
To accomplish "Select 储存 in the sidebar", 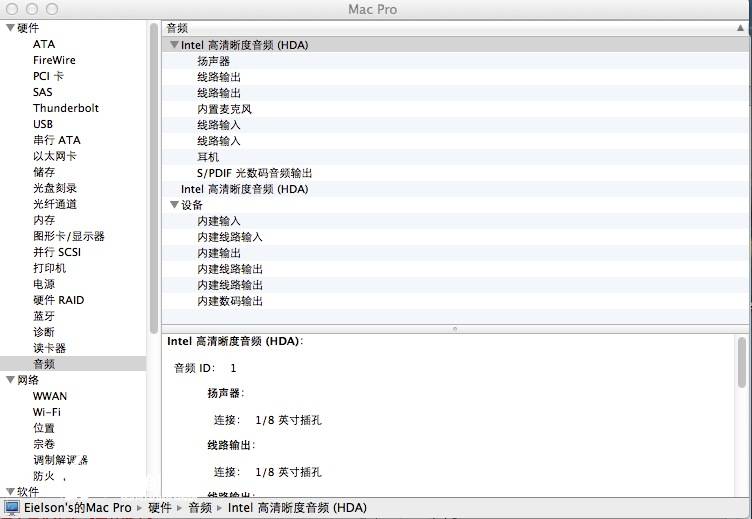I will pos(44,172).
